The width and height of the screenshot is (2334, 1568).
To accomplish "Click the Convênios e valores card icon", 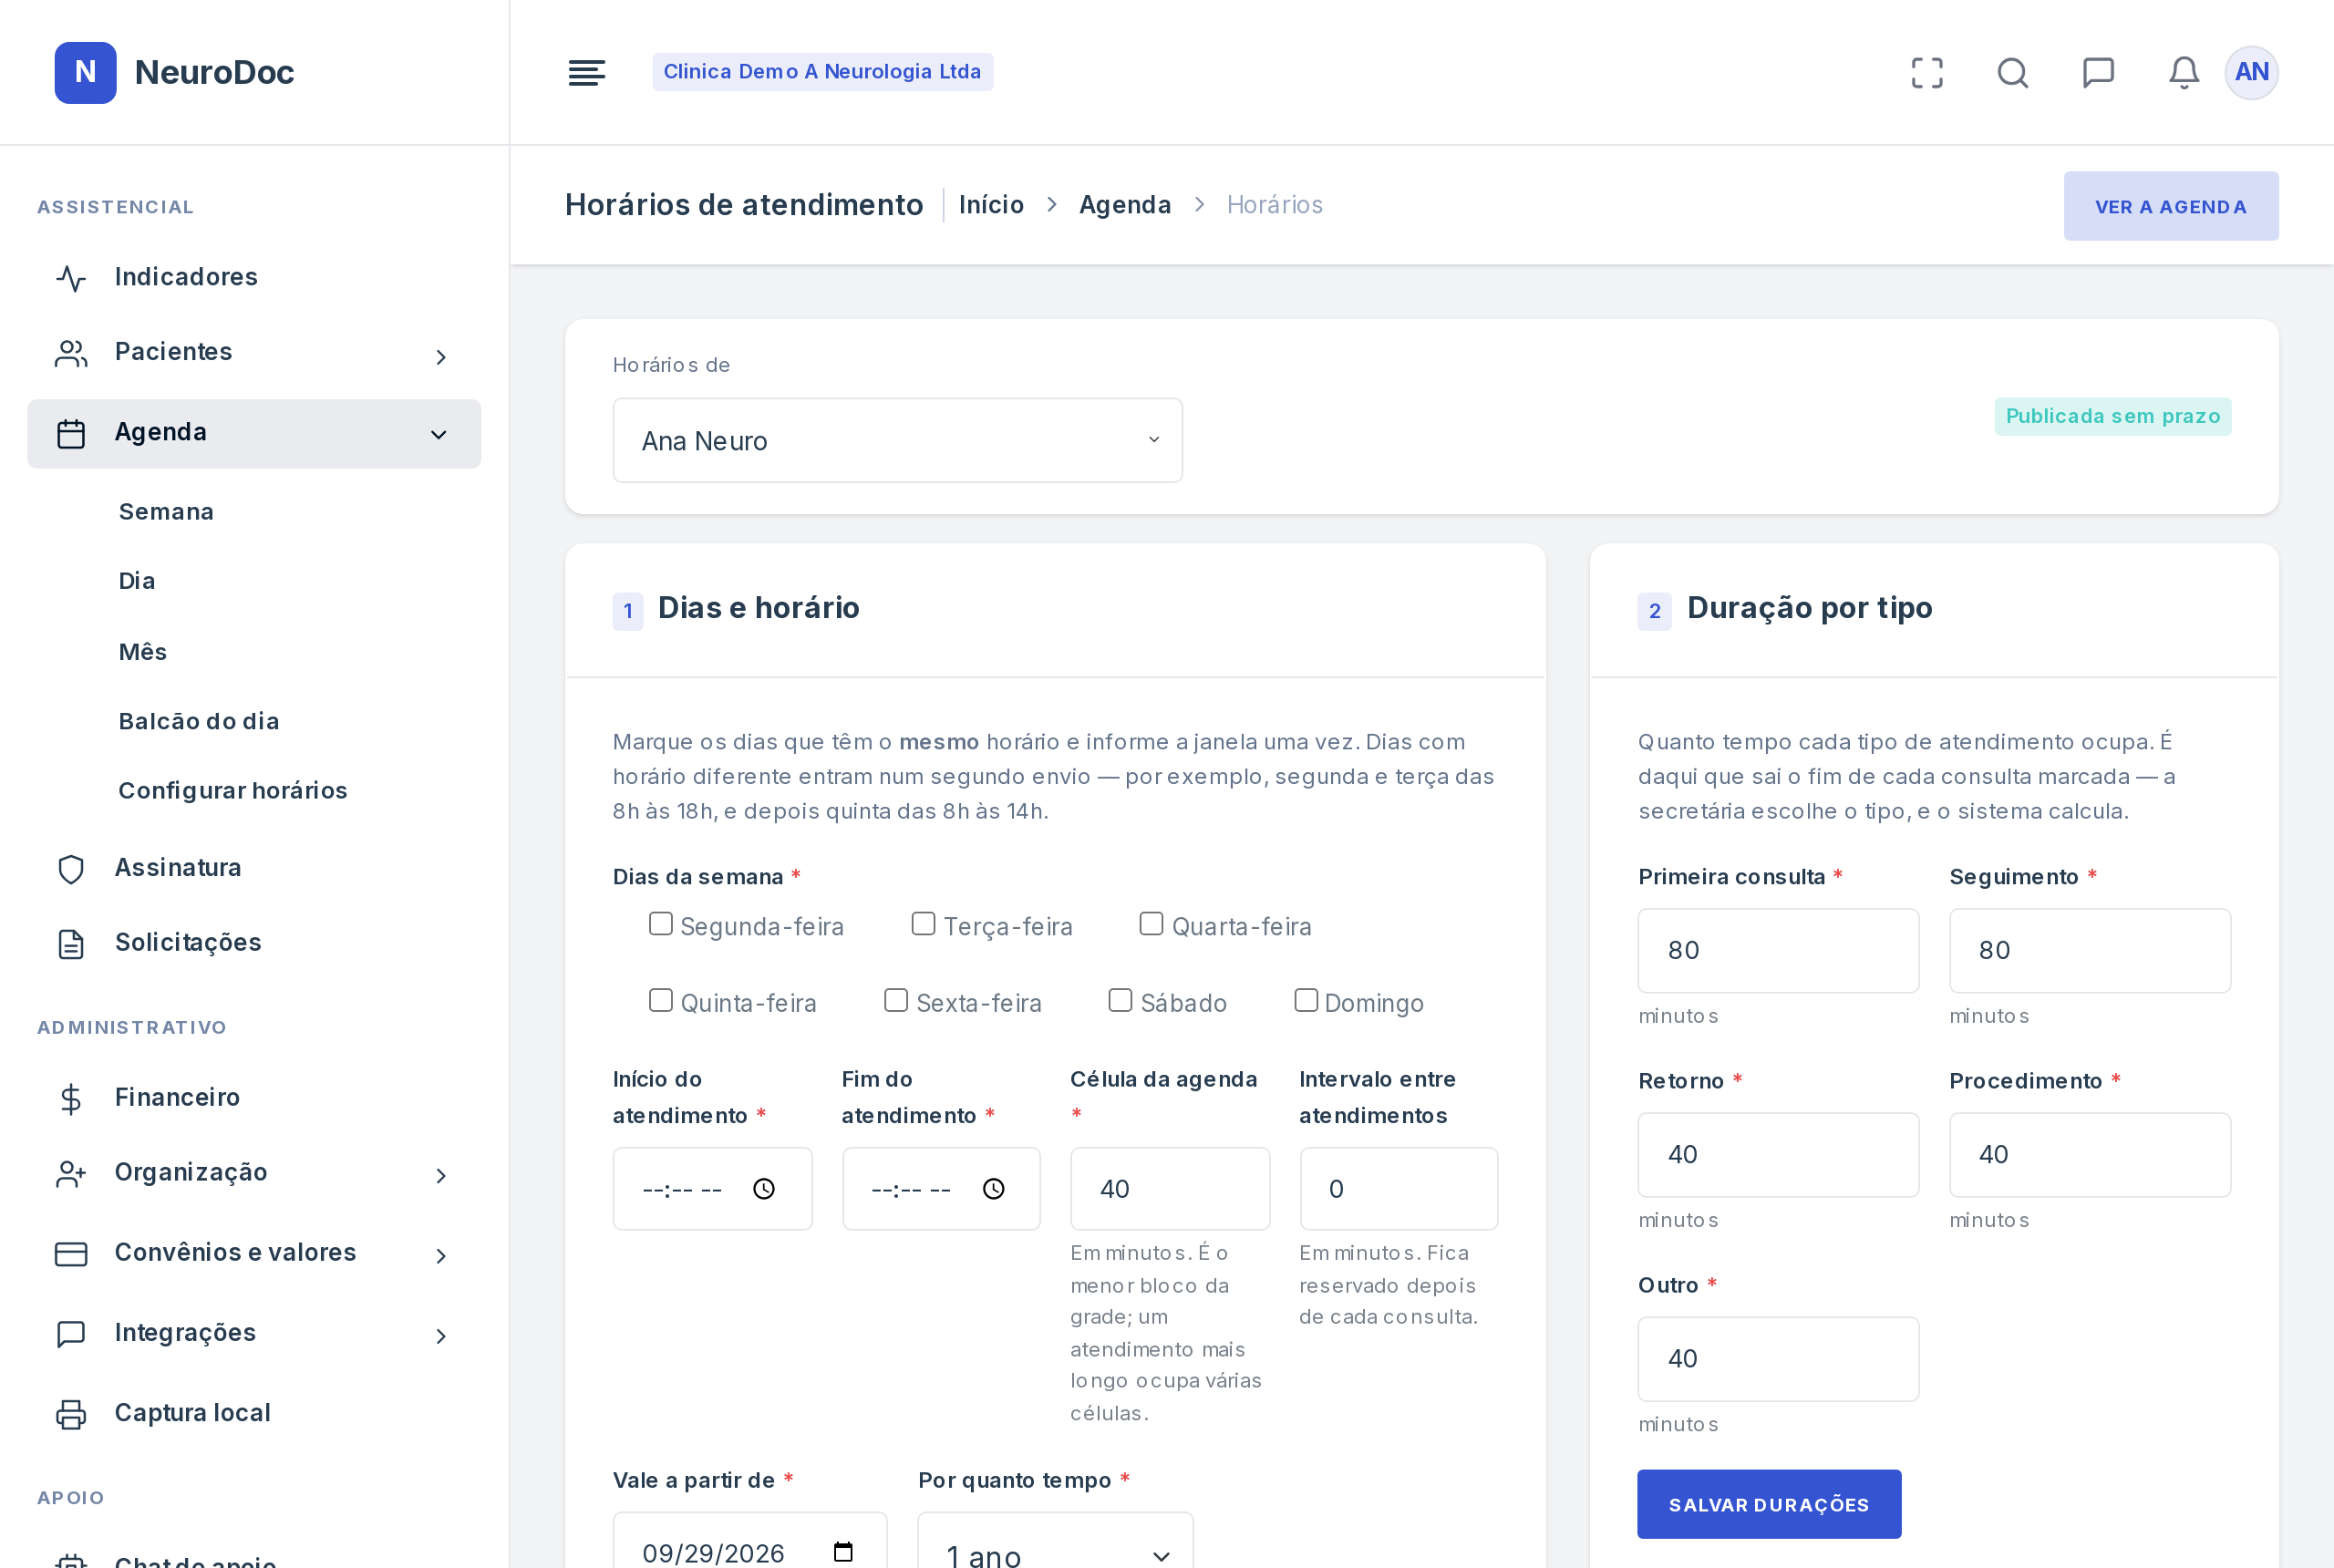I will pos(71,1253).
